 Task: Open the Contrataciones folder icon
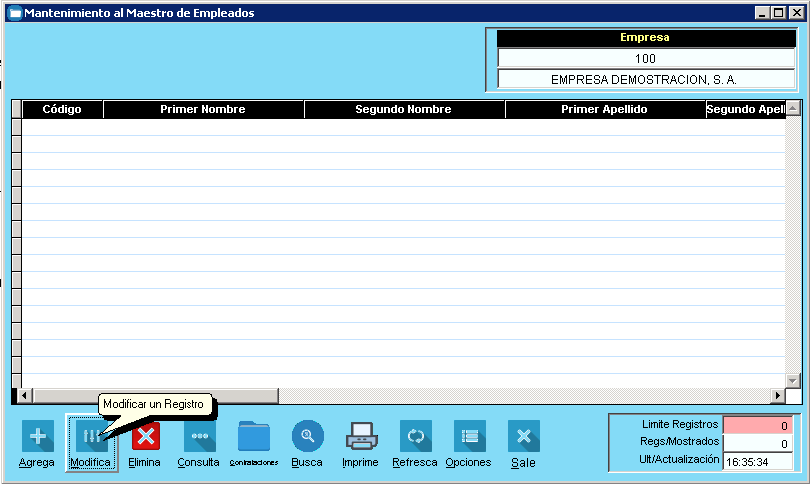[x=254, y=436]
